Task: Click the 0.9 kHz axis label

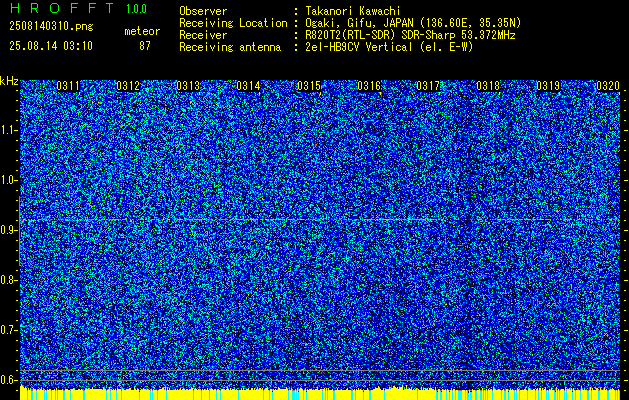Action: point(9,230)
